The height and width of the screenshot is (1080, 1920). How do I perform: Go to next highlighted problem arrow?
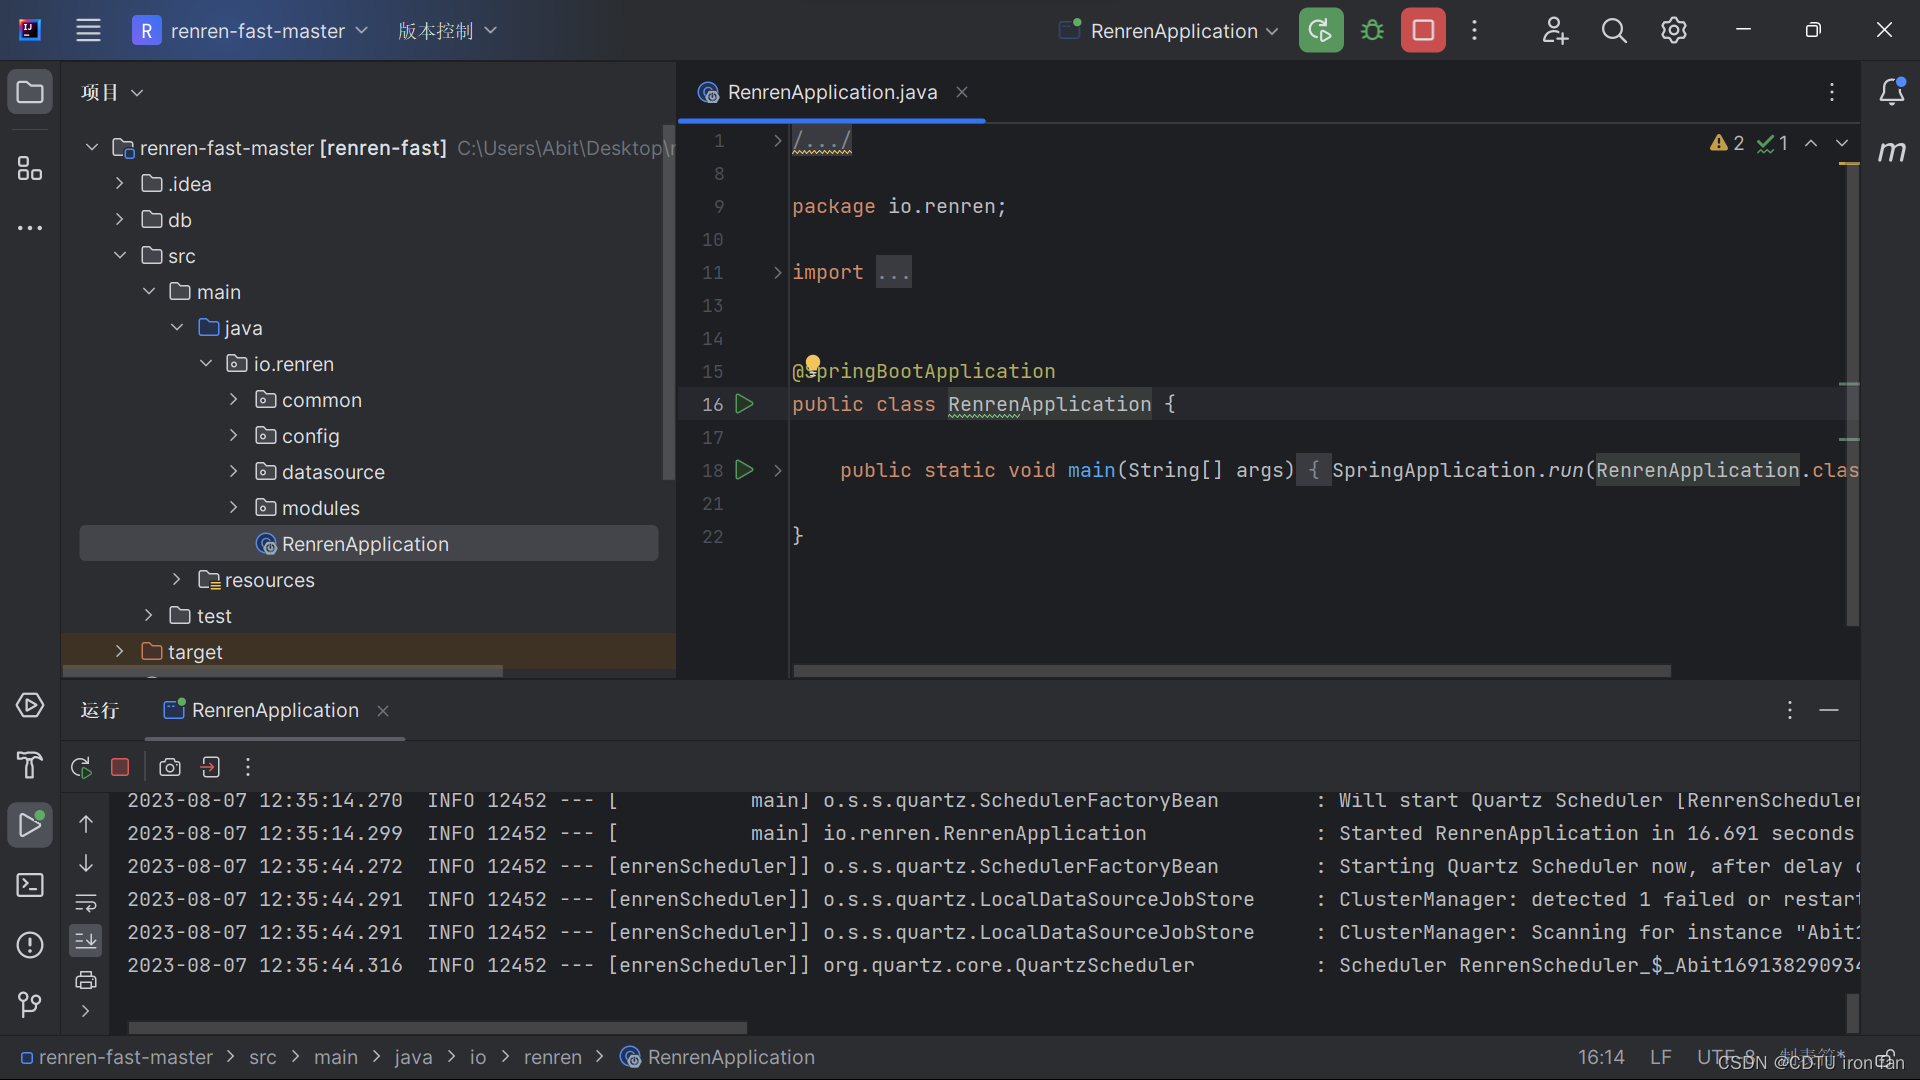[x=1842, y=144]
